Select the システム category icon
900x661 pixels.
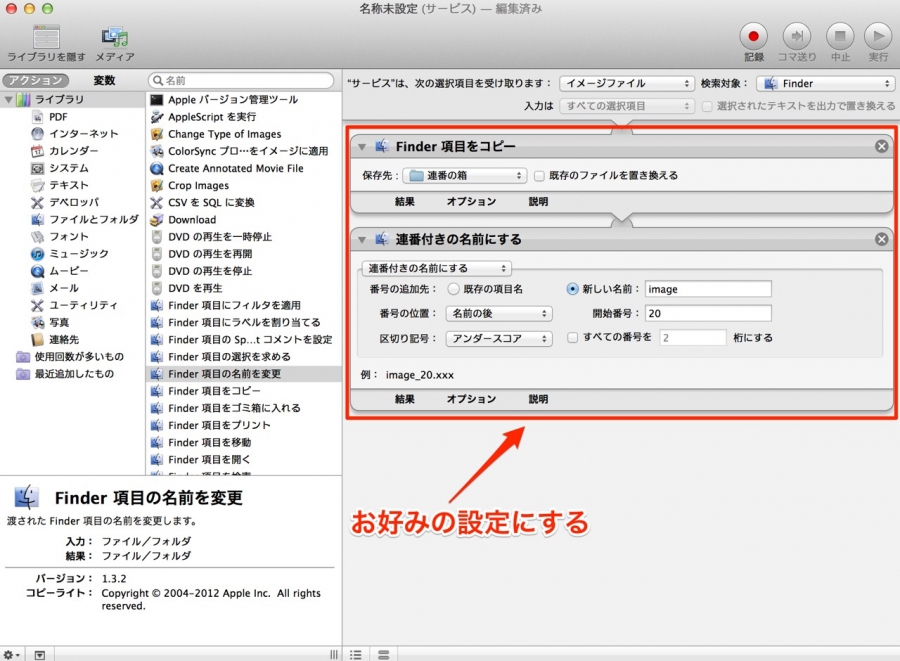(37, 168)
